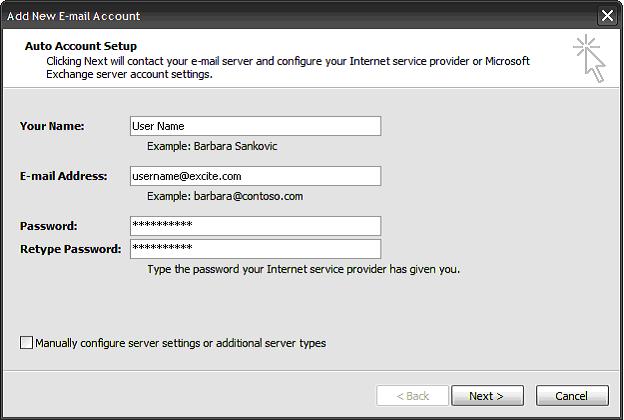The height and width of the screenshot is (420, 624).
Task: Click the Manually configure server settings label
Action: (x=180, y=343)
